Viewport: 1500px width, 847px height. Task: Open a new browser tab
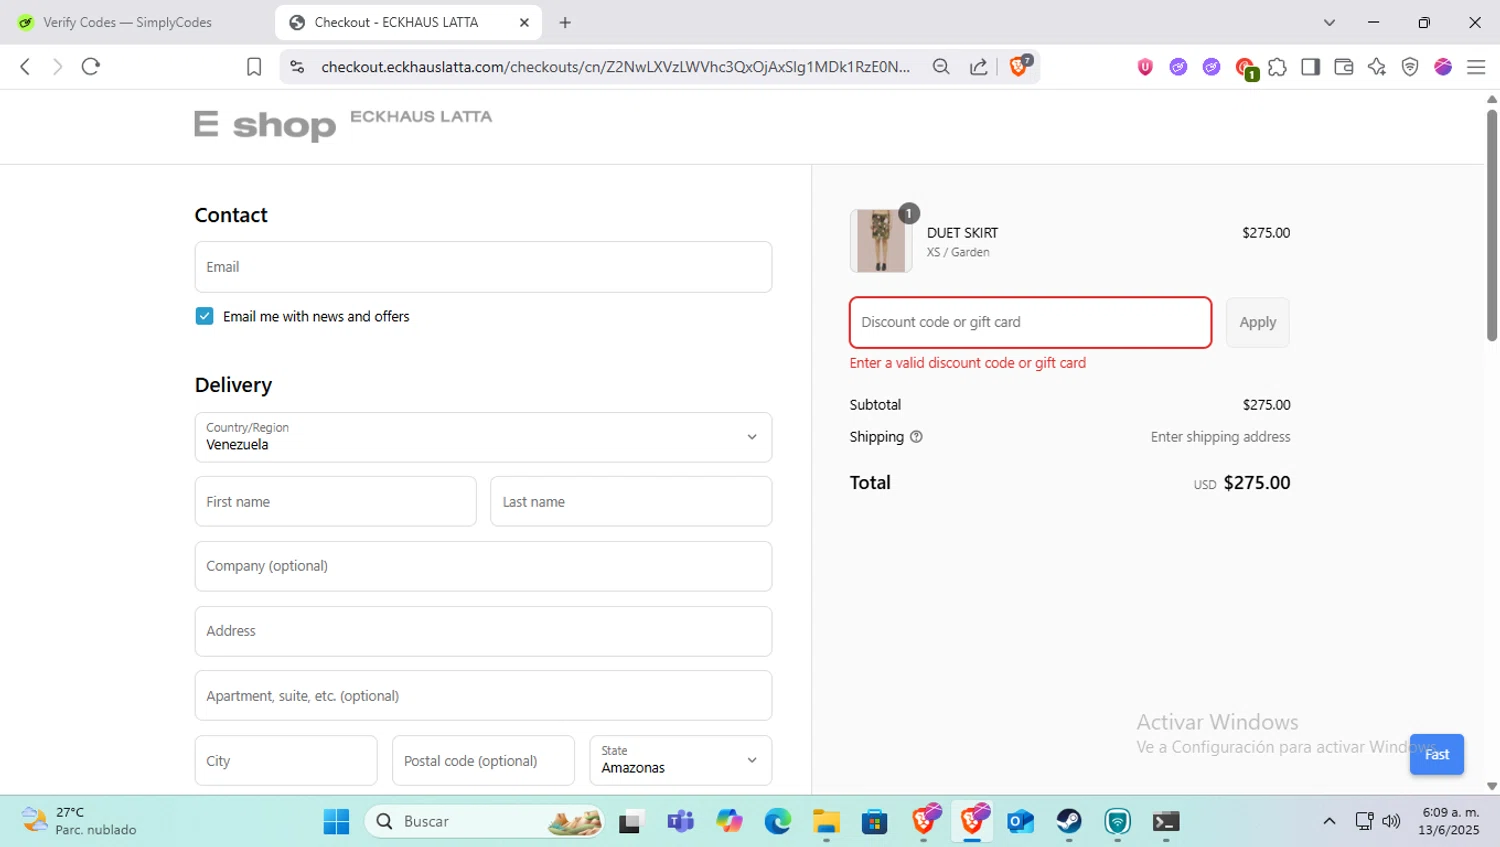(565, 22)
